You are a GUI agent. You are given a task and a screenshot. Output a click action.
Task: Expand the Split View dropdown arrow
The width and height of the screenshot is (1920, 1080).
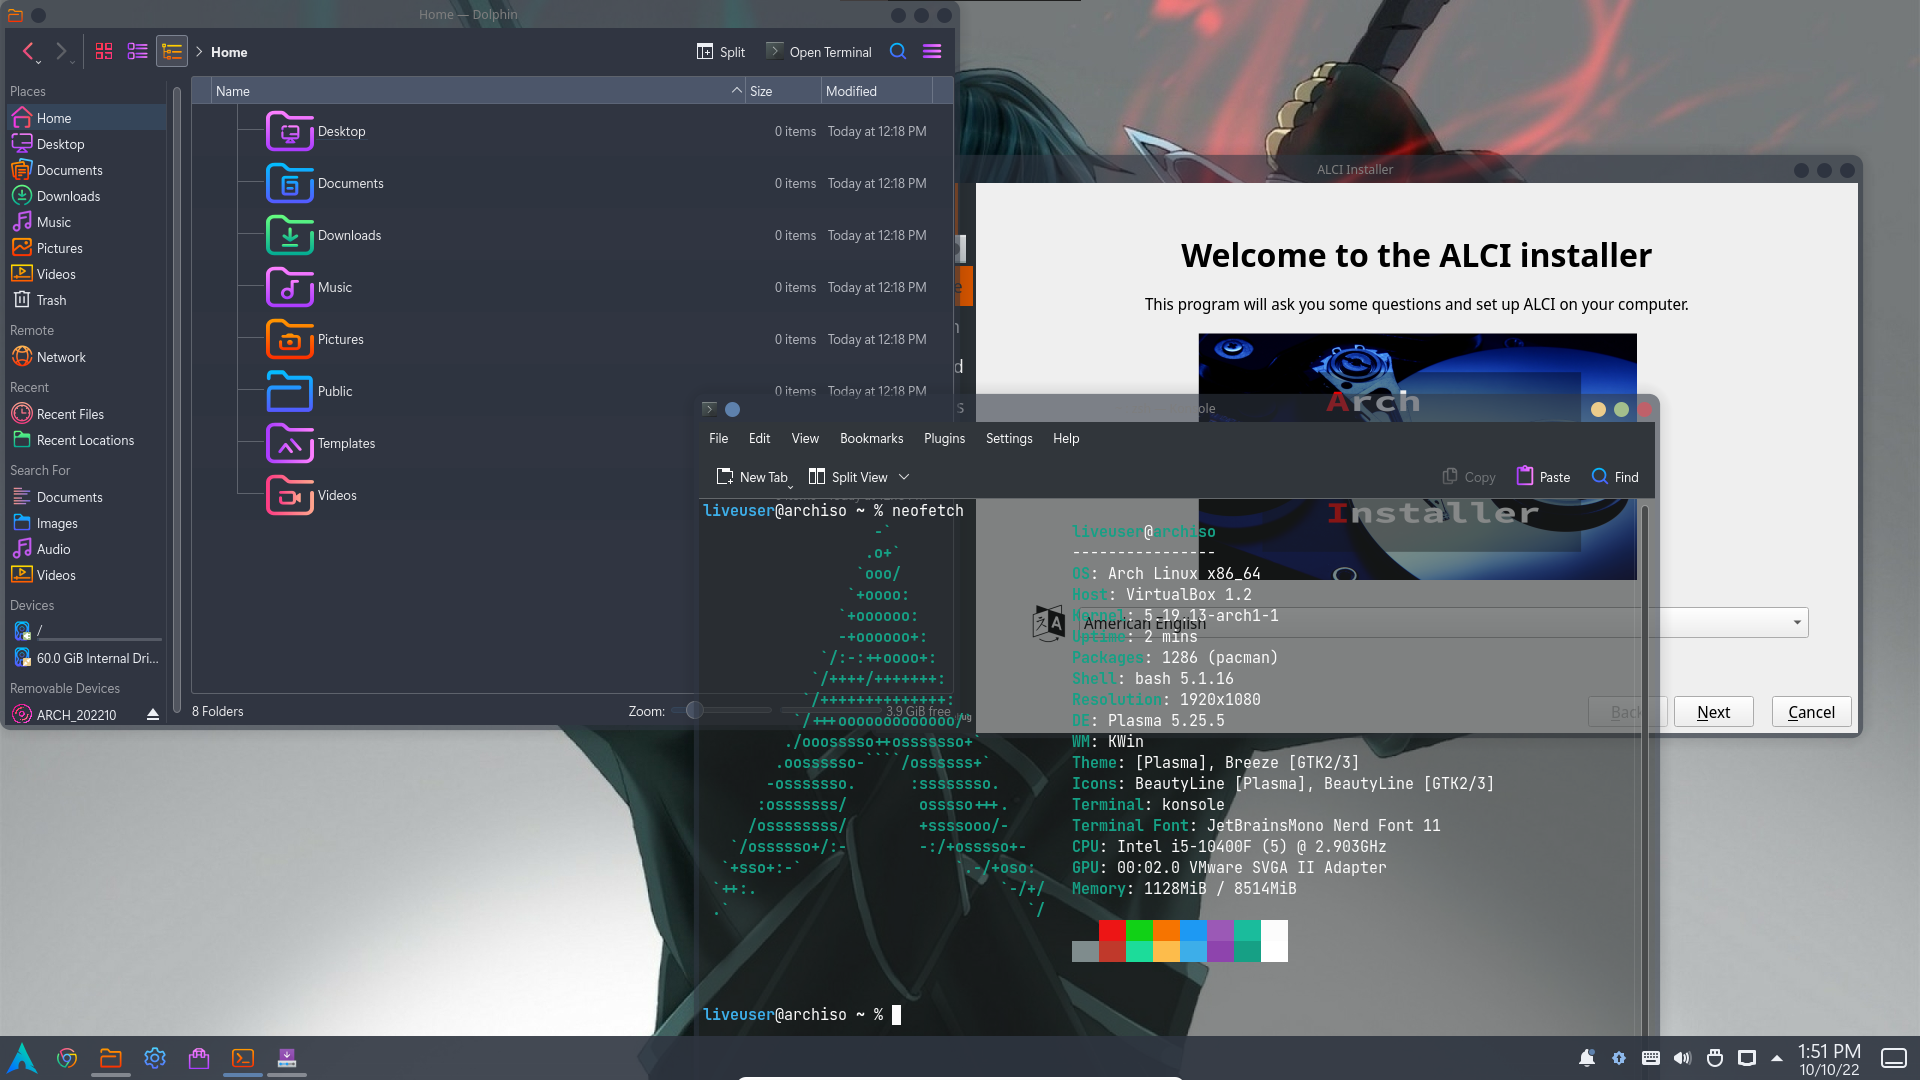904,477
